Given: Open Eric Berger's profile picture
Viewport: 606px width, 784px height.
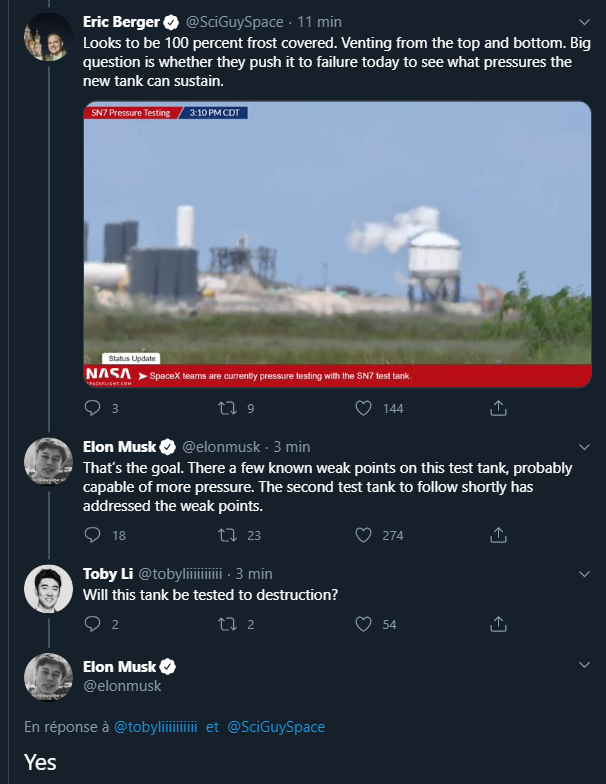Looking at the screenshot, I should [48, 37].
